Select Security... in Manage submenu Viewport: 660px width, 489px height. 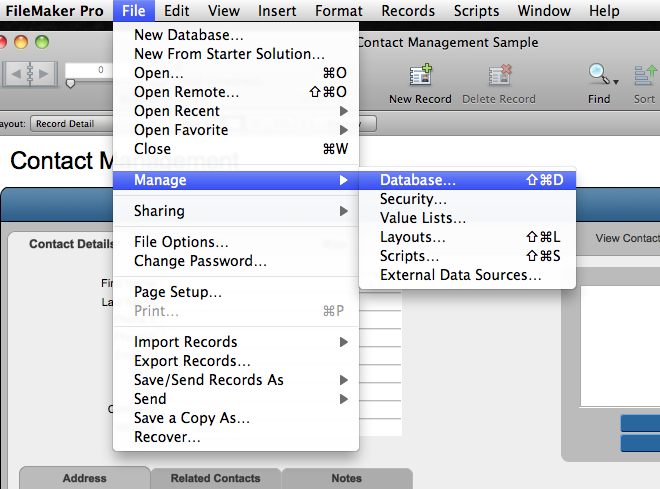tap(467, 199)
